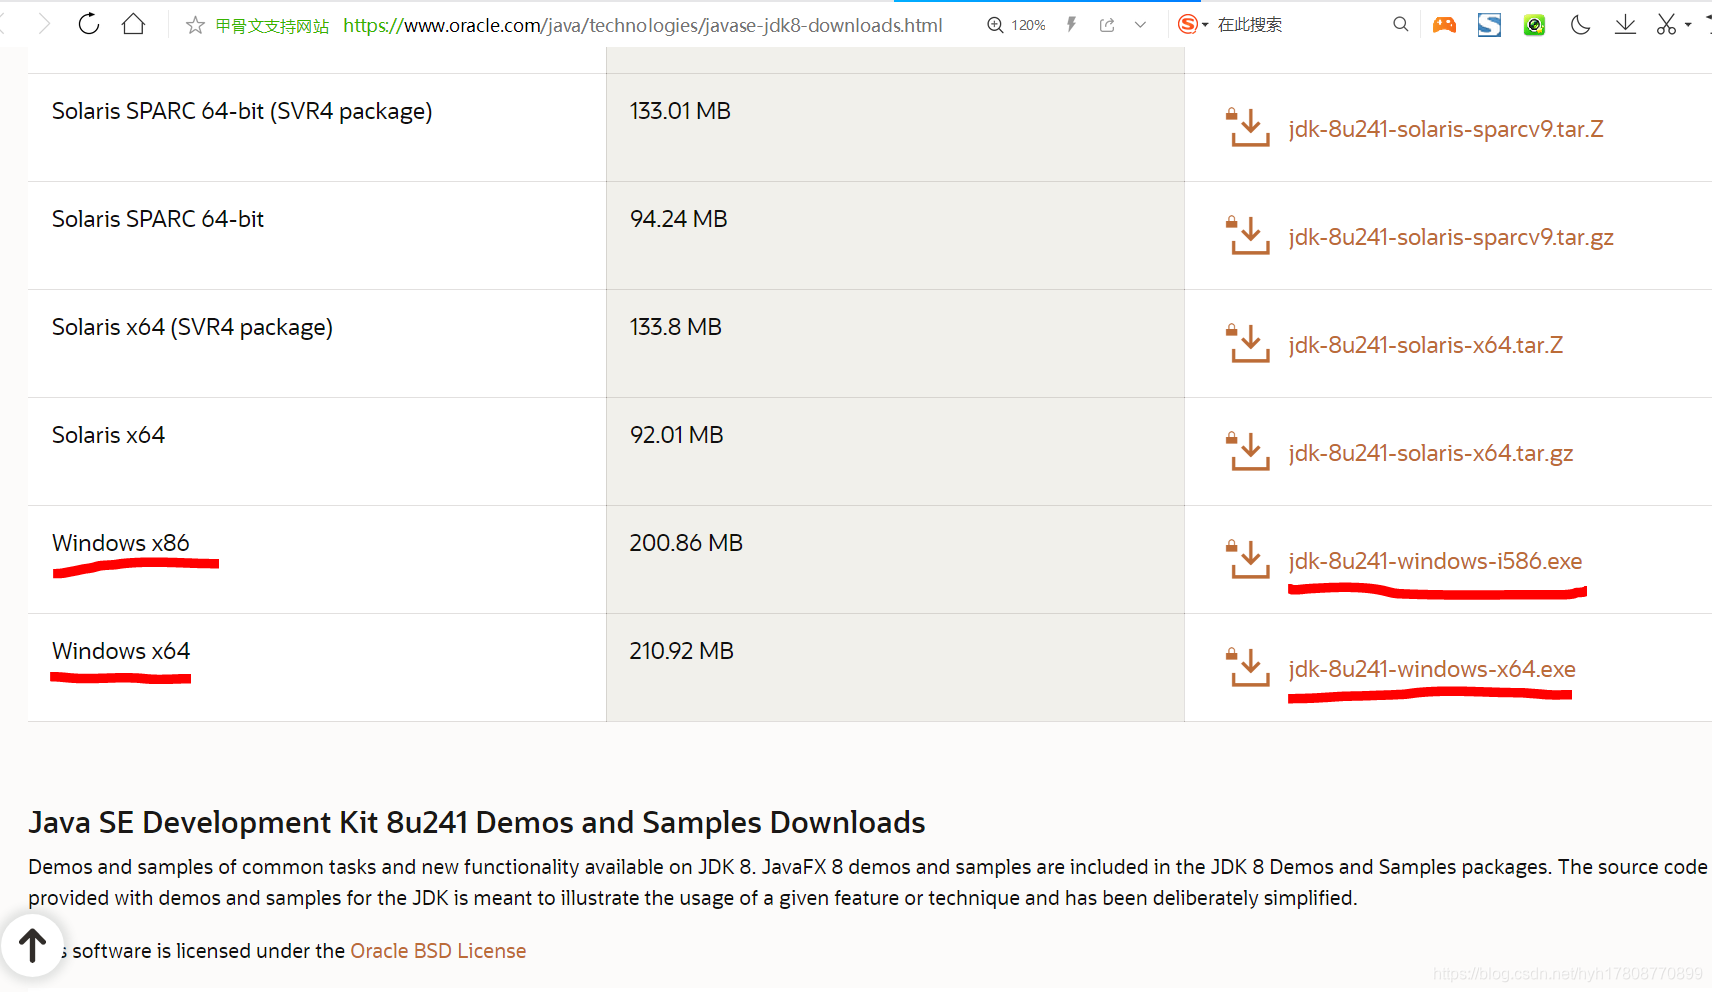Open the browser downloads manager icon
The width and height of the screenshot is (1712, 992).
click(1625, 25)
